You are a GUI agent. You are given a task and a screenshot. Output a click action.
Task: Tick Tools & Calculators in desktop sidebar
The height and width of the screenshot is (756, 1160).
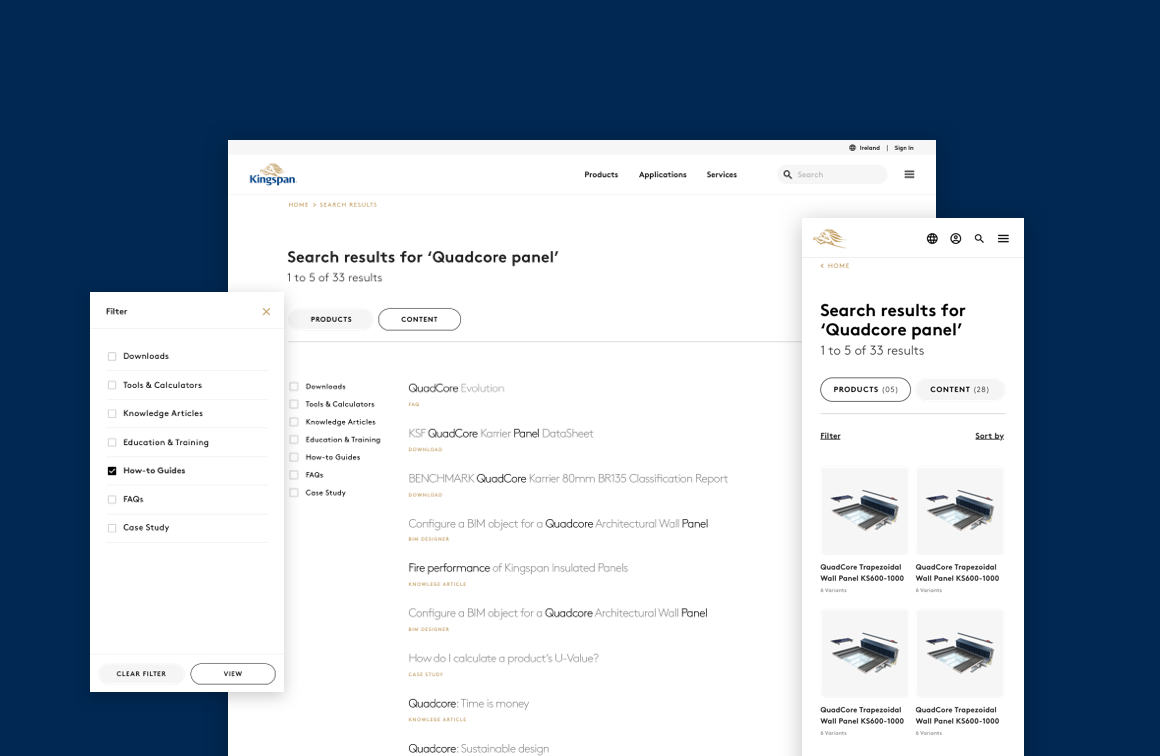tap(294, 404)
